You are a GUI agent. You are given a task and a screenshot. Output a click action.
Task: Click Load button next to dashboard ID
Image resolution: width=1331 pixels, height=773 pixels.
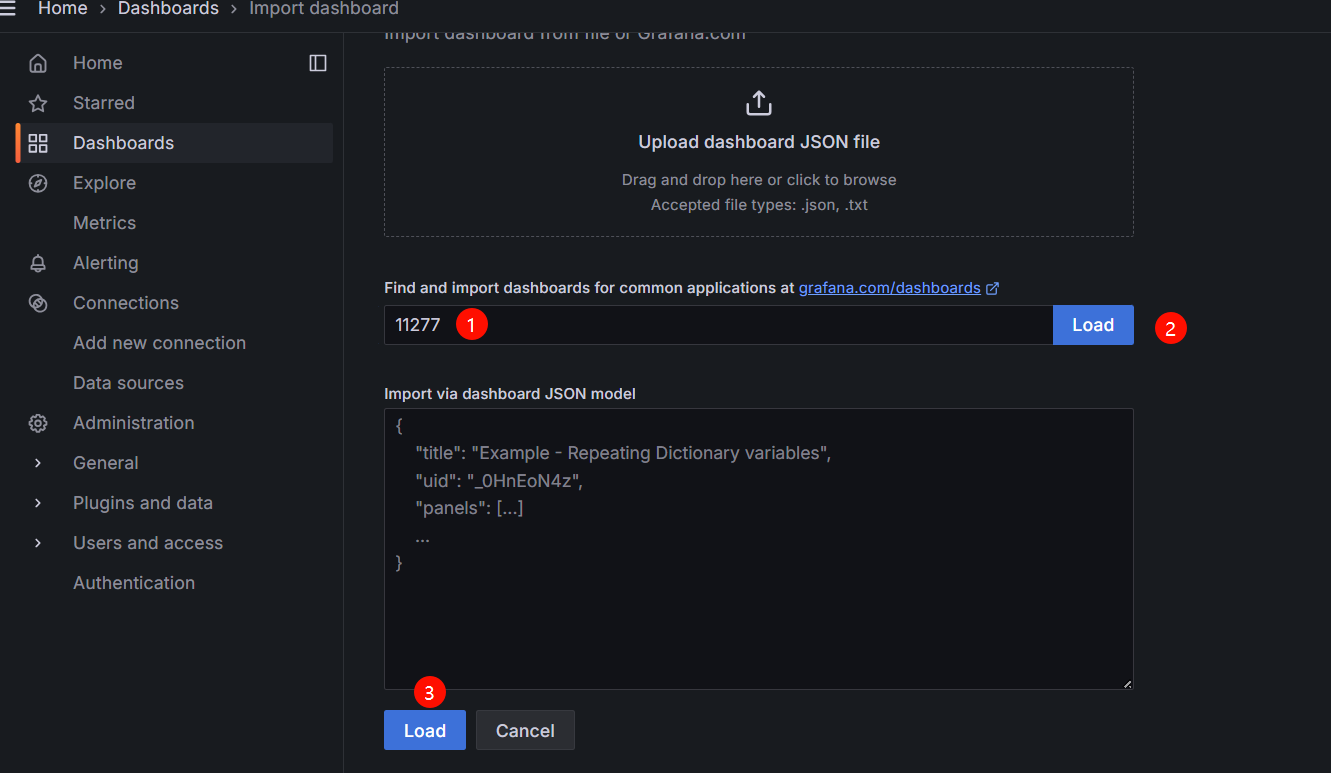pos(1092,325)
